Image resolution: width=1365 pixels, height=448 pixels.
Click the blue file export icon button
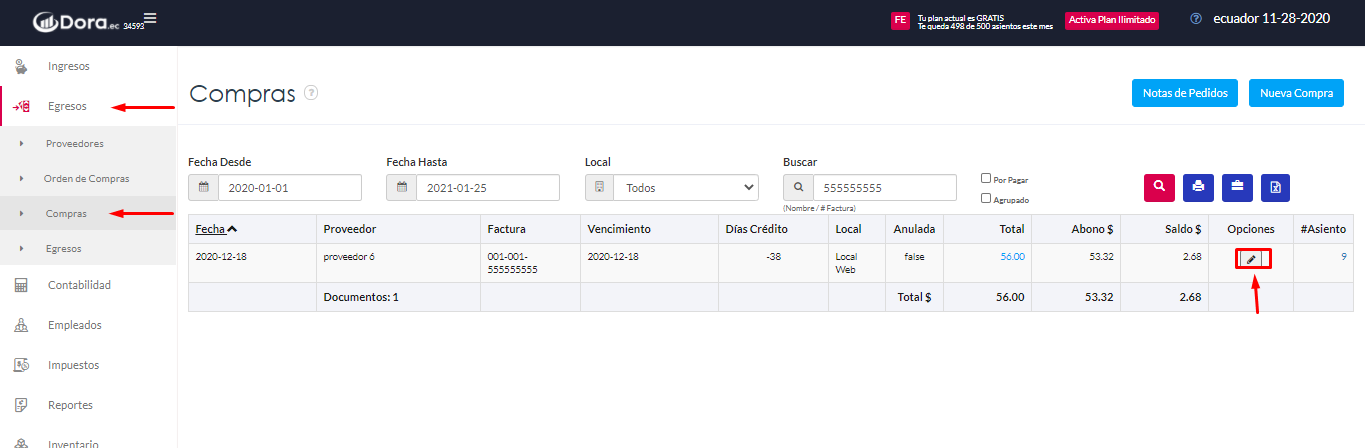tap(1276, 187)
